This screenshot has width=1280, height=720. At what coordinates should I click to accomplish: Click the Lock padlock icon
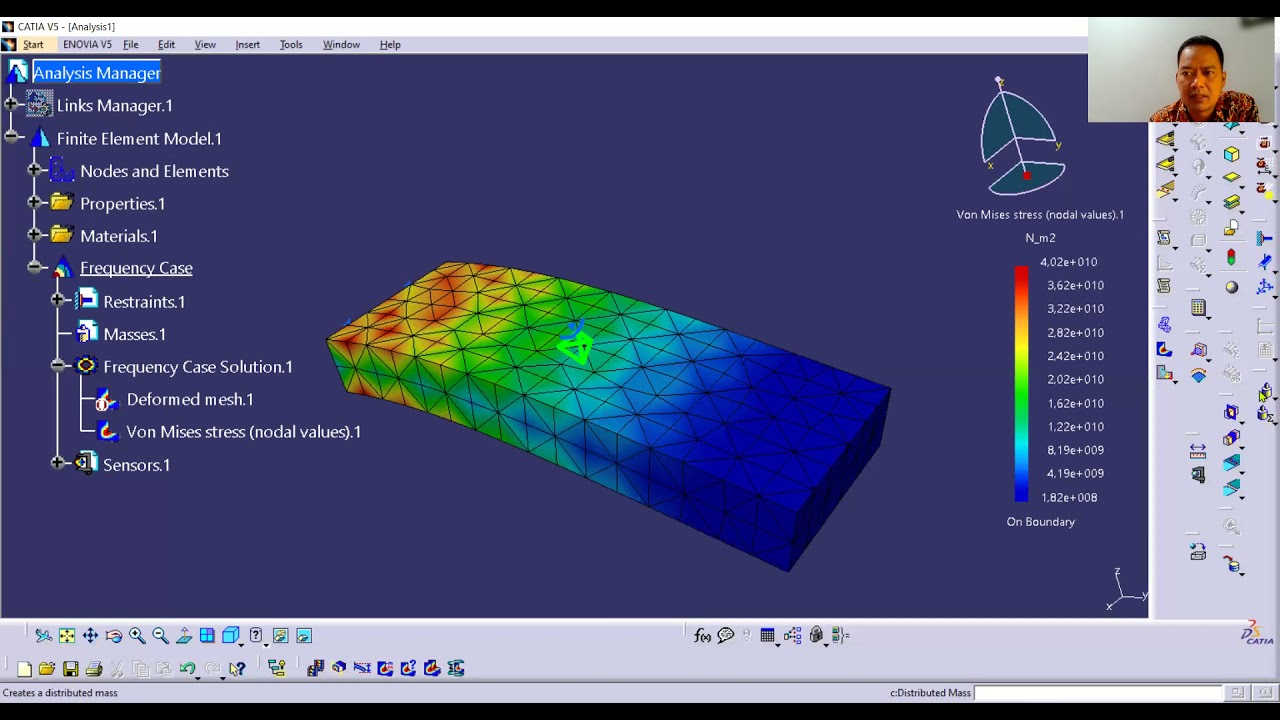pyautogui.click(x=816, y=635)
